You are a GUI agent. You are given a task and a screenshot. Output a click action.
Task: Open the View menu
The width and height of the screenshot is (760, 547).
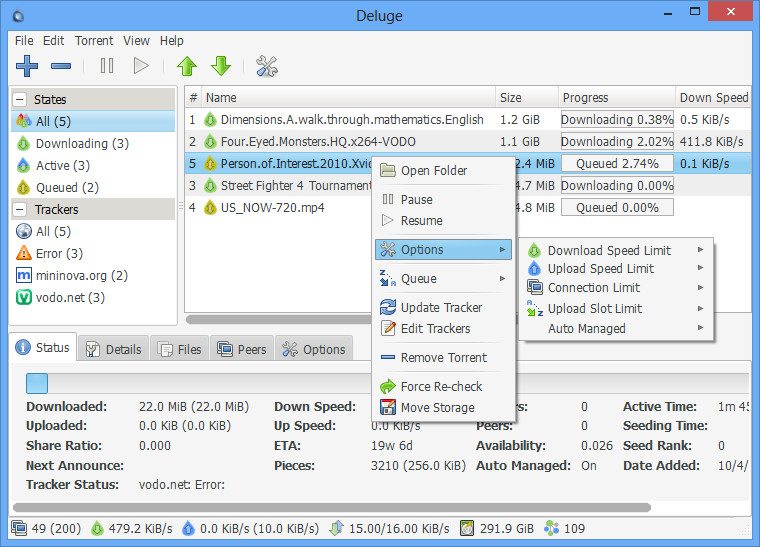pos(136,41)
